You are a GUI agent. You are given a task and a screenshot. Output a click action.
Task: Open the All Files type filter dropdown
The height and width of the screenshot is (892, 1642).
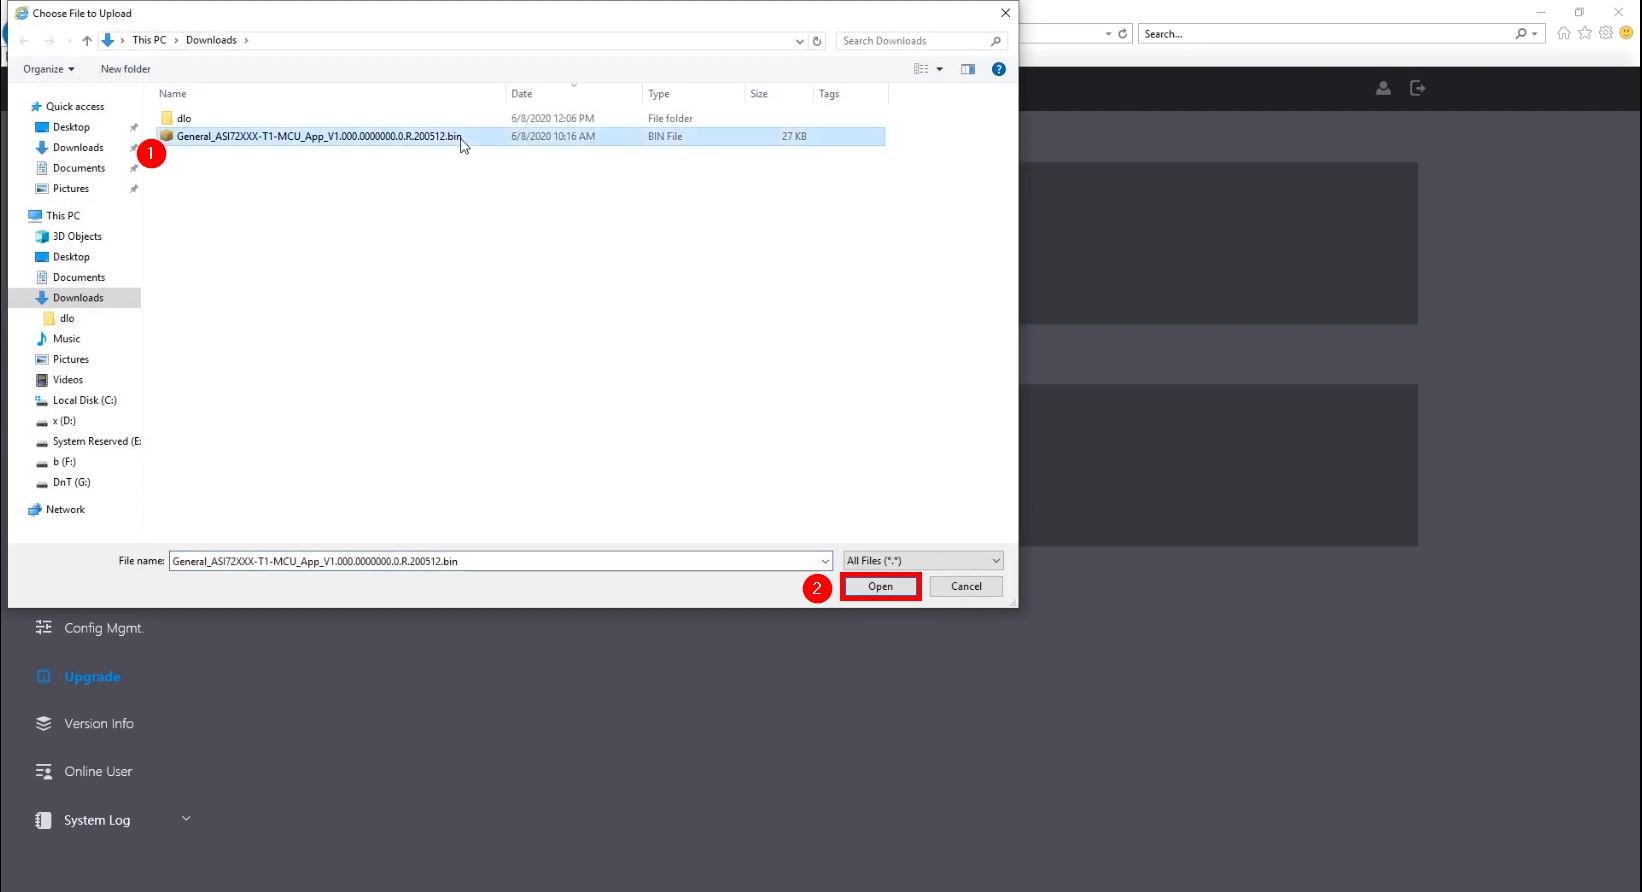pos(923,561)
